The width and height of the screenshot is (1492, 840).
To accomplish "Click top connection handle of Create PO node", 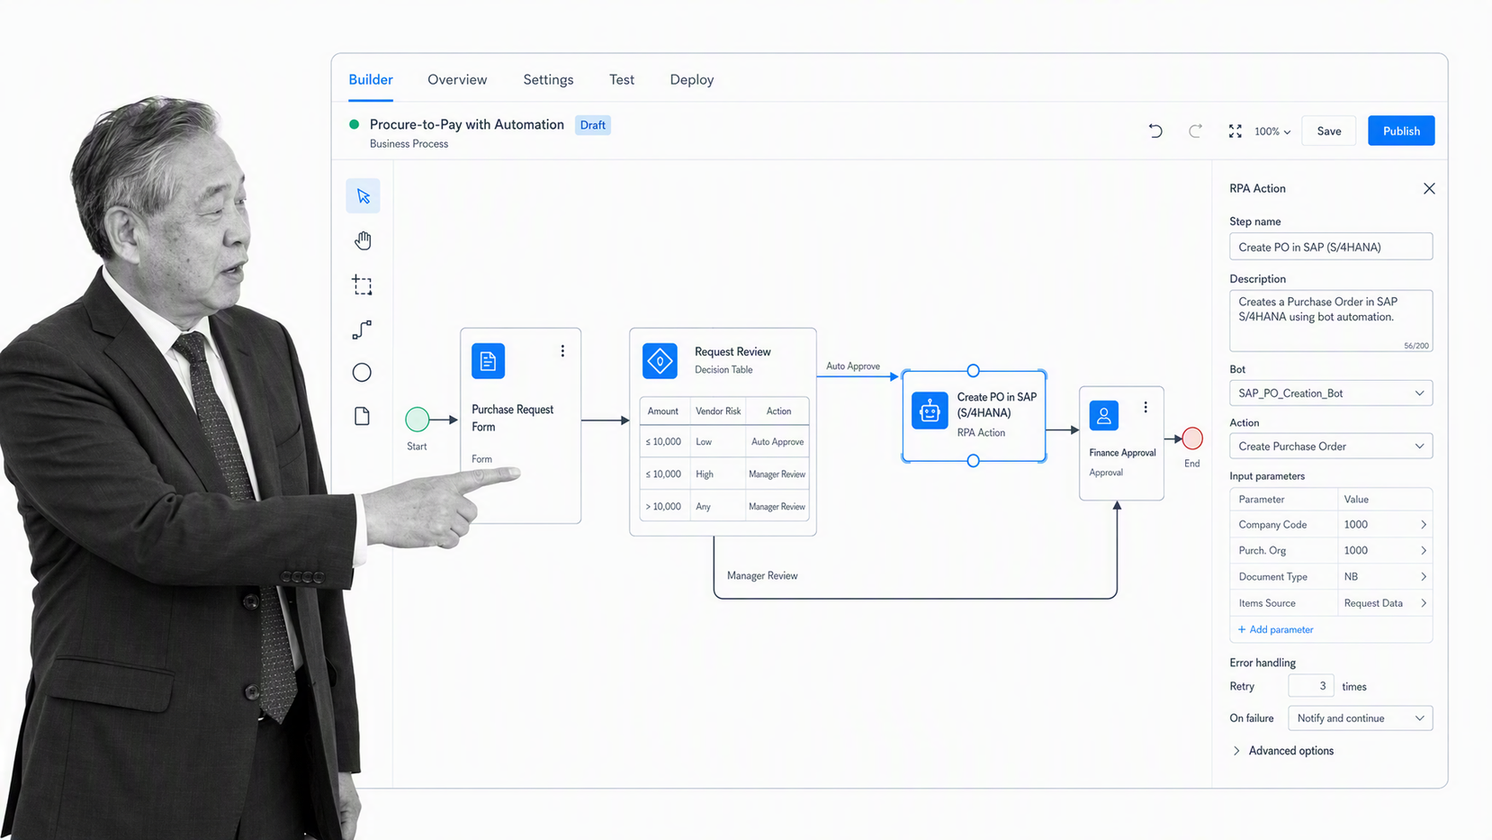I will pos(973,370).
